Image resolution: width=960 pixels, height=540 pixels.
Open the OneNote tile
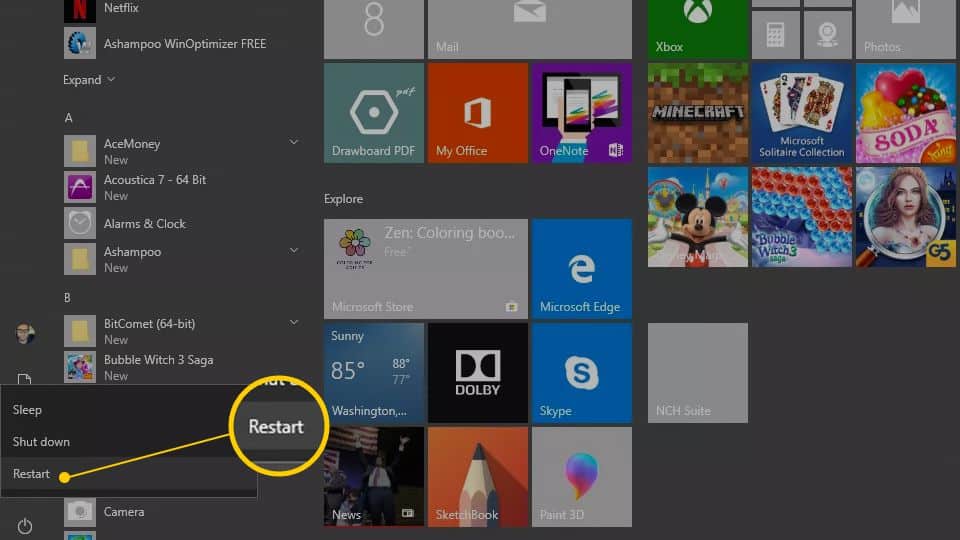click(x=581, y=112)
